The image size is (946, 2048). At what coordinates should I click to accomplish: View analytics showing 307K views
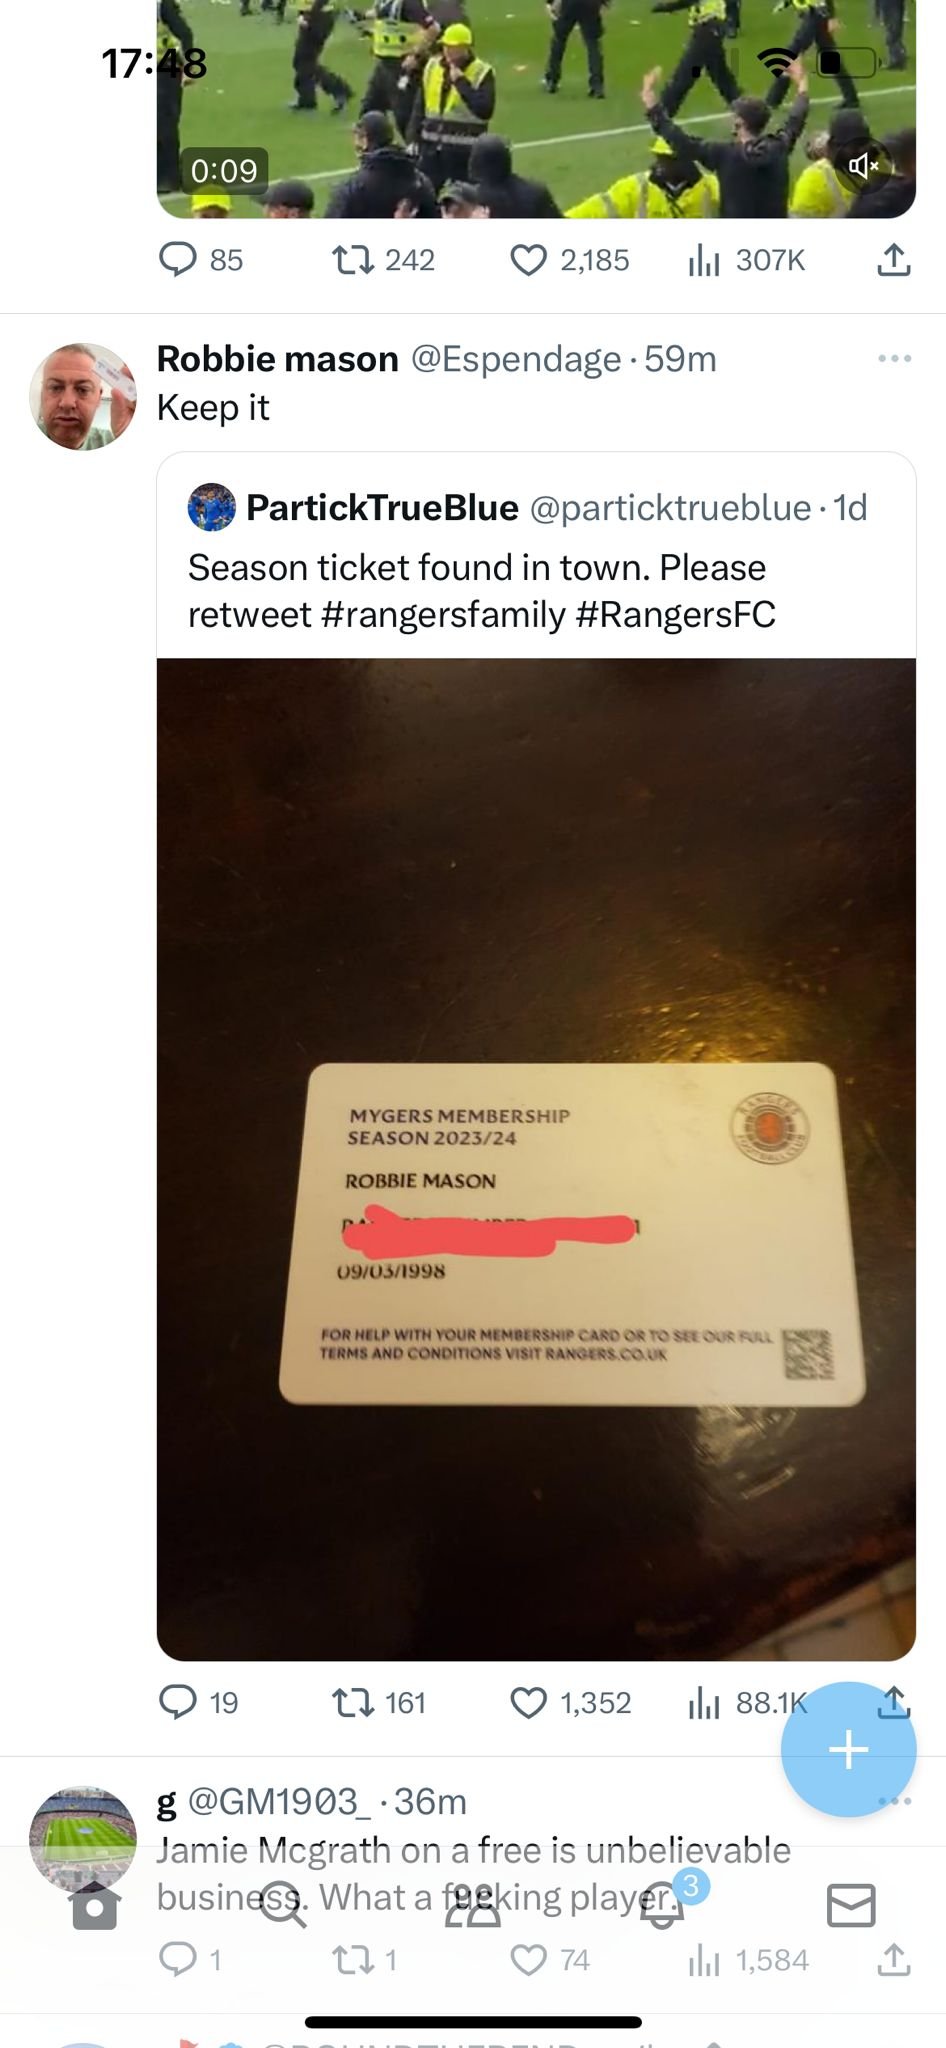pos(746,260)
